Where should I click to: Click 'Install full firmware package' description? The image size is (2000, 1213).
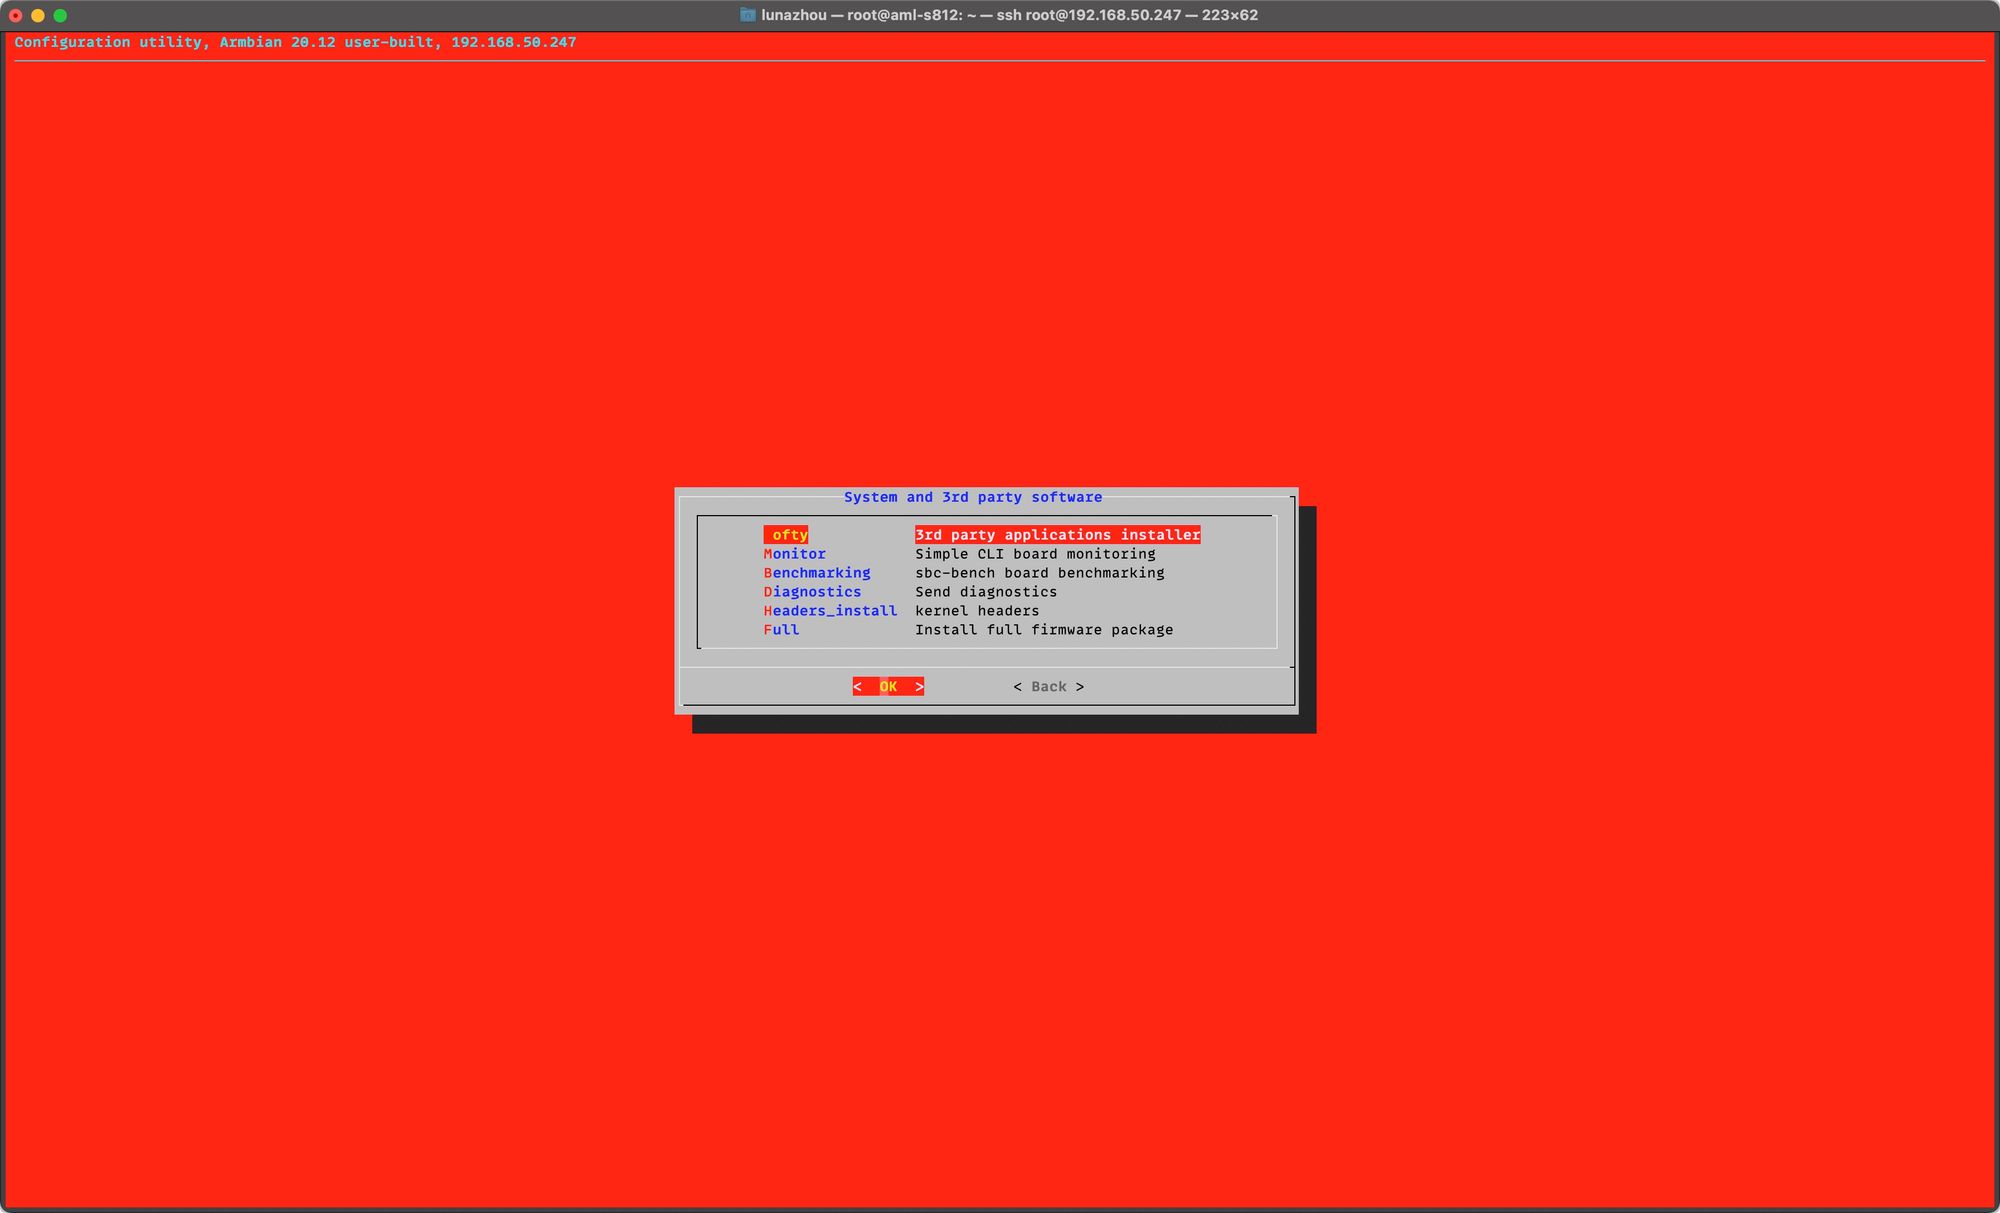coord(1044,630)
